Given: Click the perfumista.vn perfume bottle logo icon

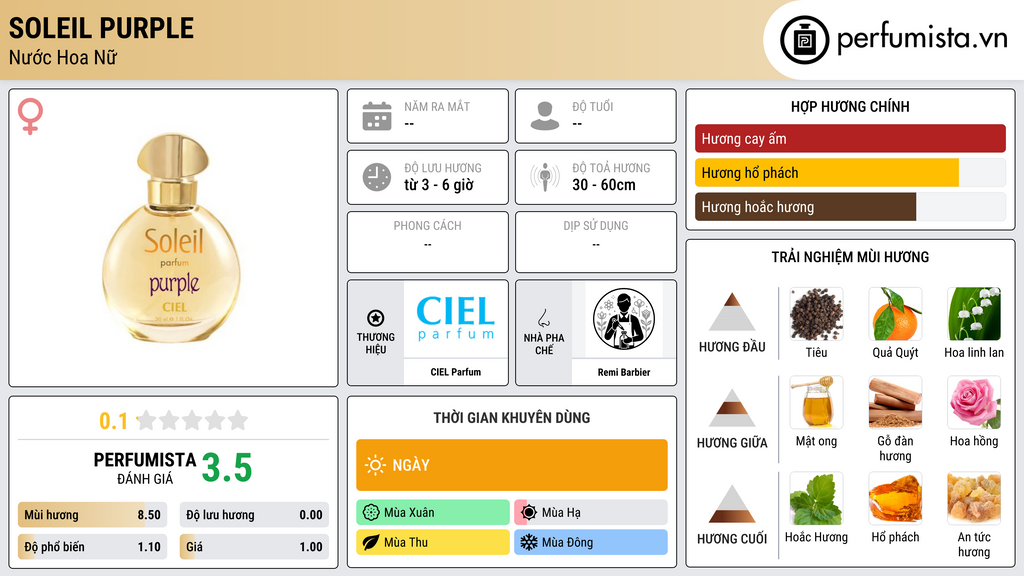Looking at the screenshot, I should (804, 40).
